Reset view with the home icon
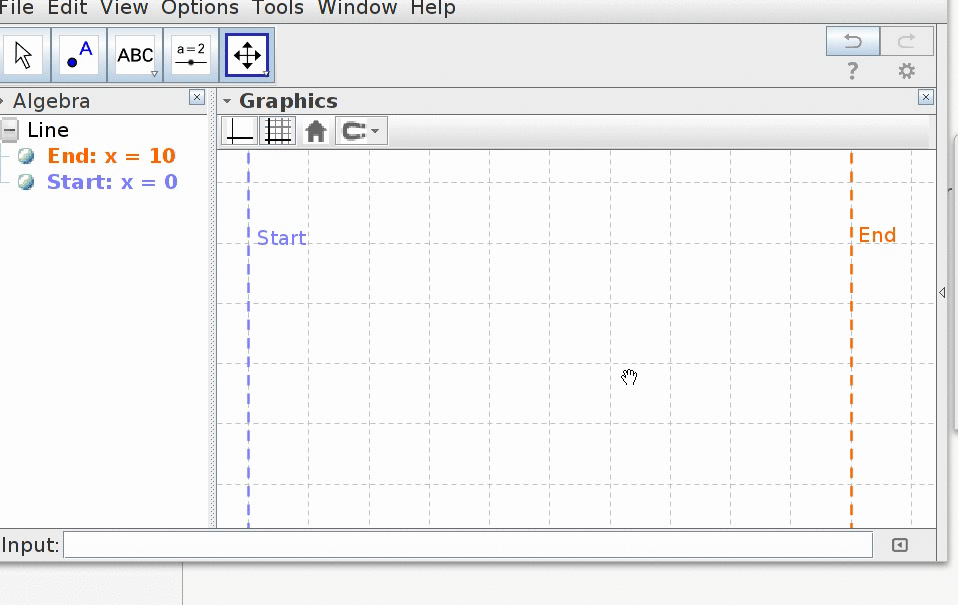Viewport: 958px width, 605px height. pos(316,131)
